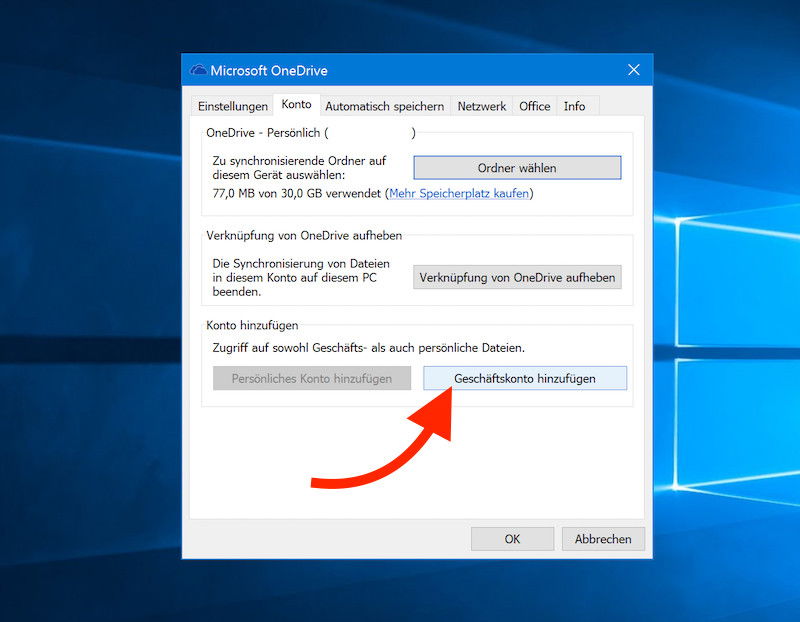Image resolution: width=800 pixels, height=622 pixels.
Task: Go to the Netzwerk tab
Action: pos(482,106)
